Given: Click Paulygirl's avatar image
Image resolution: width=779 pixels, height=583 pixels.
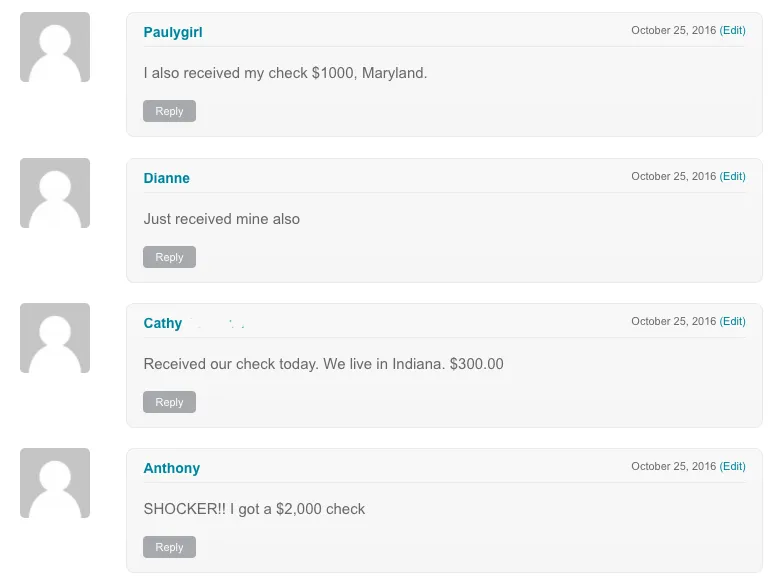Looking at the screenshot, I should [x=55, y=47].
